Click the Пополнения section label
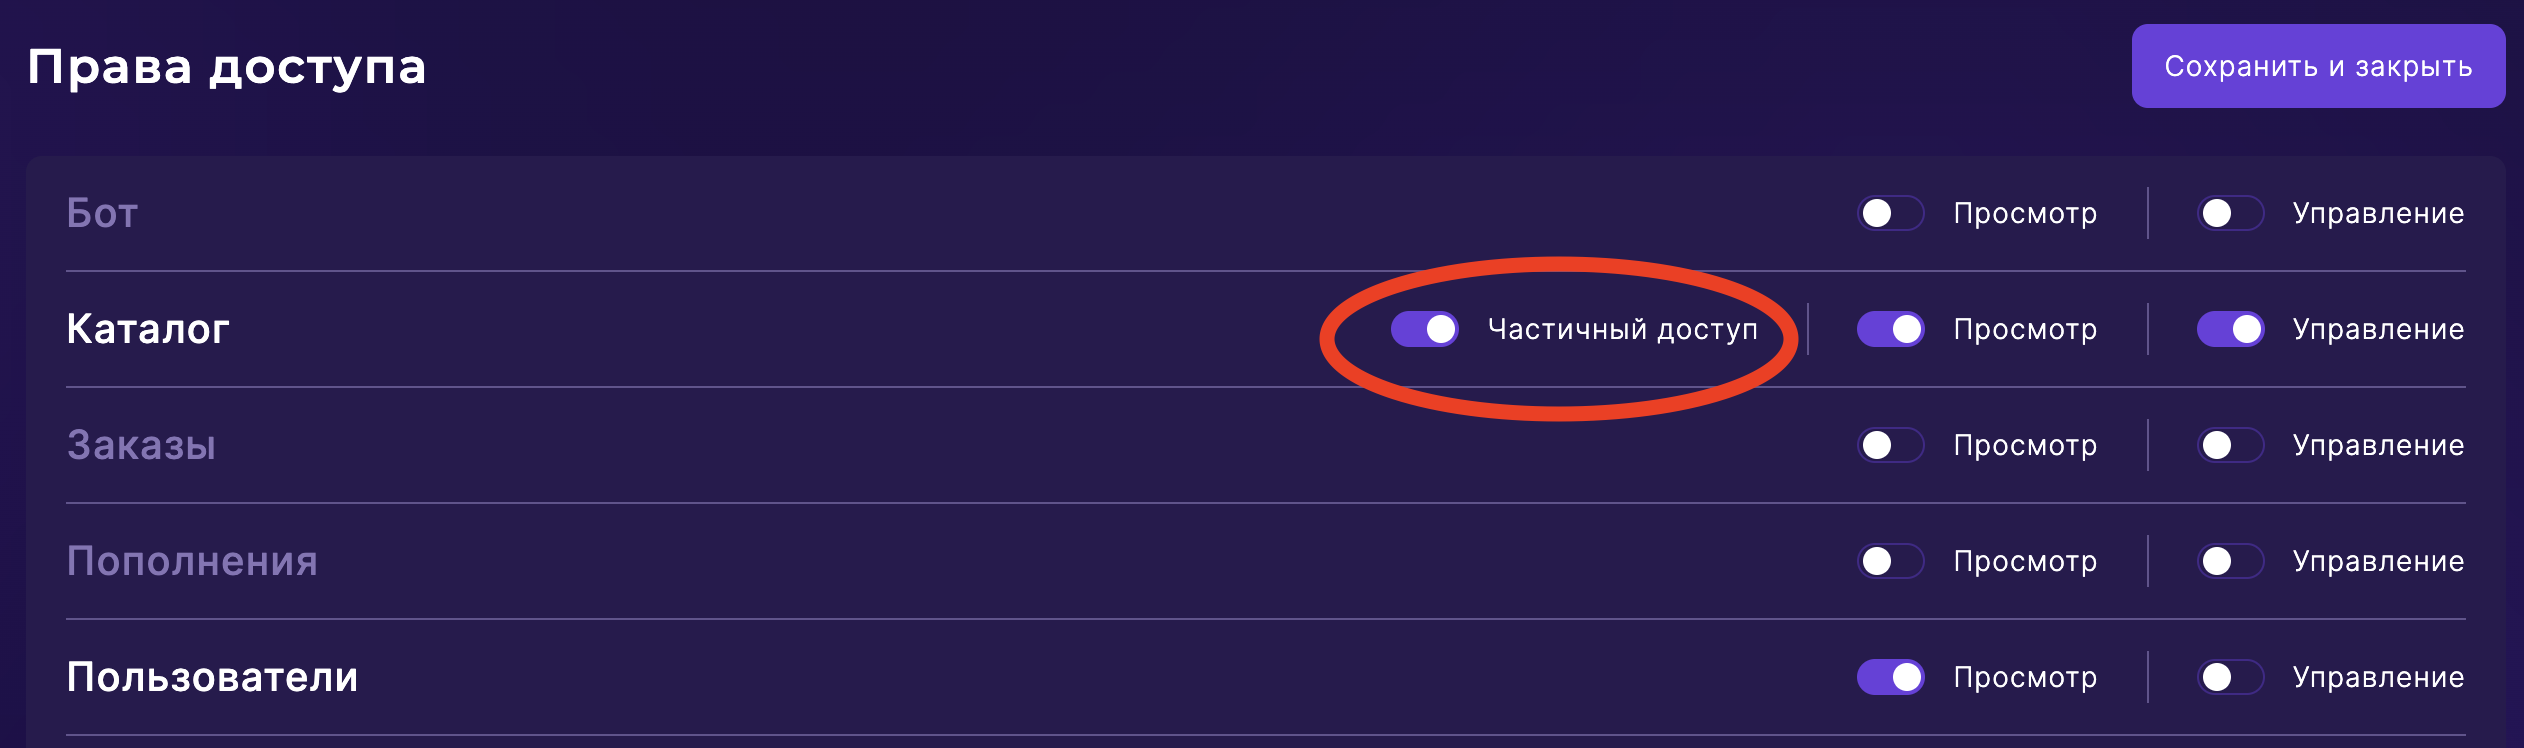The image size is (2524, 748). (x=192, y=561)
